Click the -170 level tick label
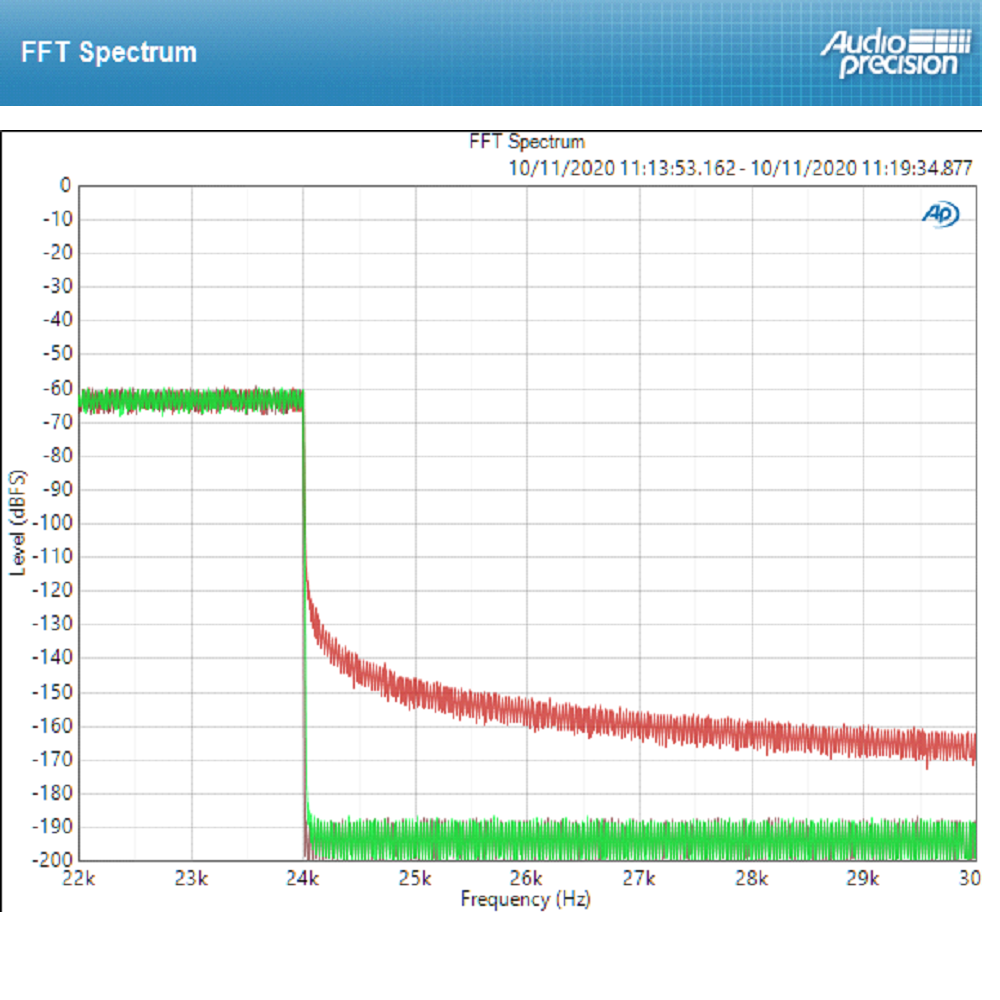The height and width of the screenshot is (1000, 1000). (53, 760)
